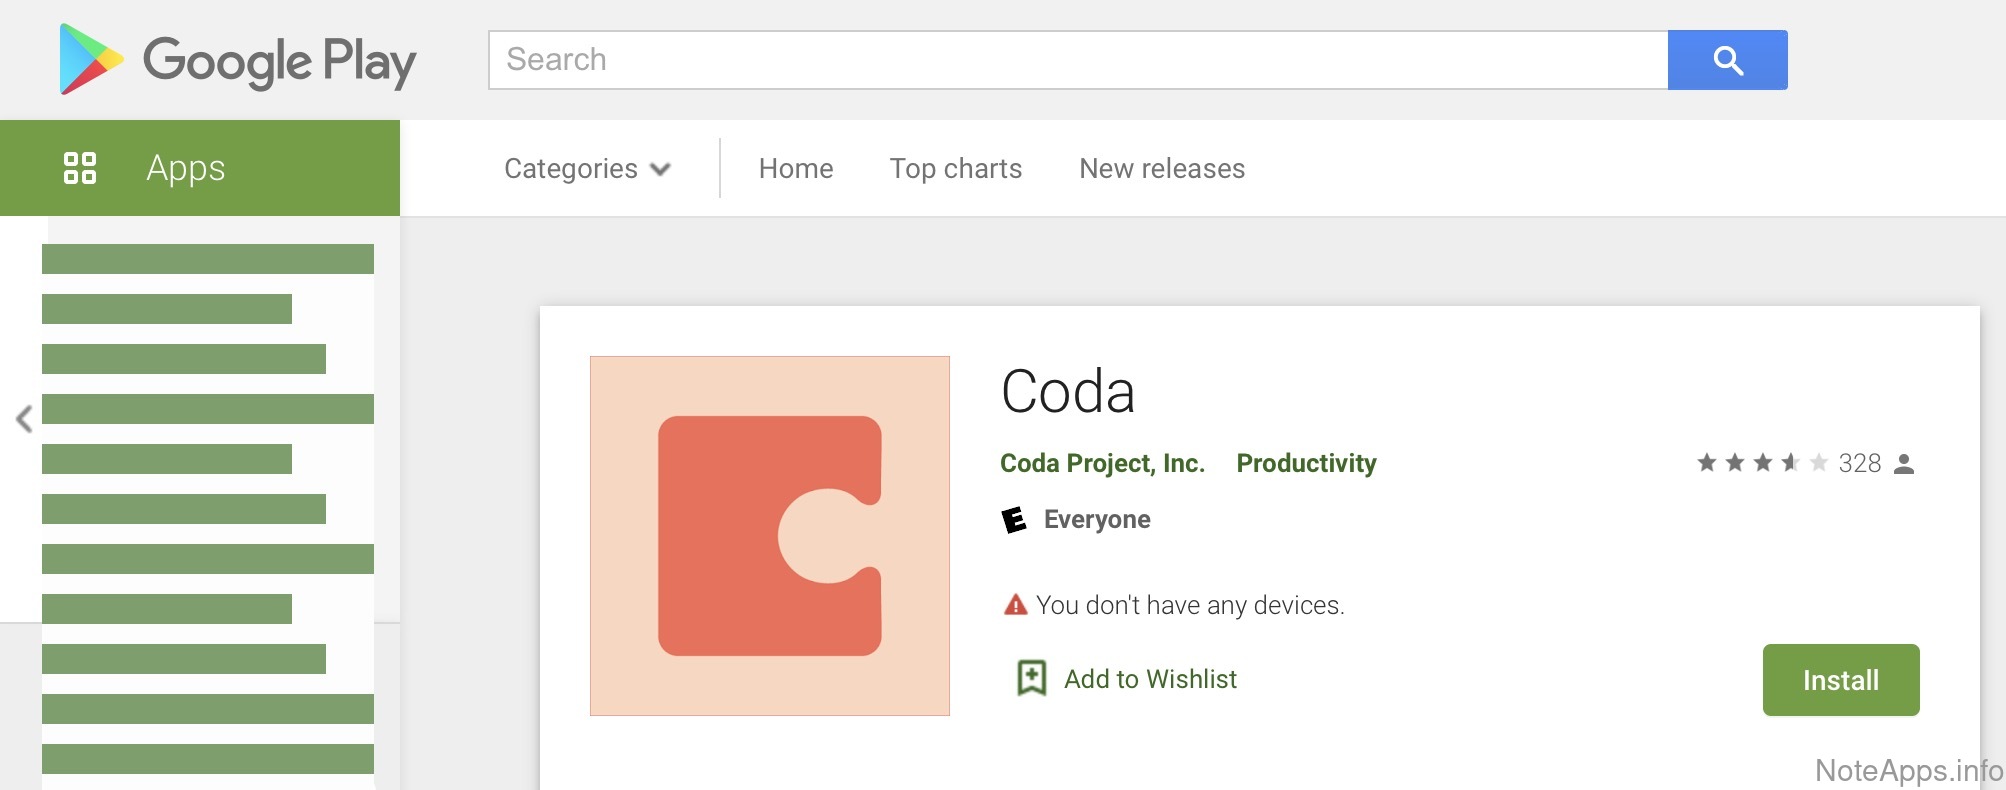Viewport: 2006px width, 790px height.
Task: Click the Google Play triangle logo
Action: [90, 59]
